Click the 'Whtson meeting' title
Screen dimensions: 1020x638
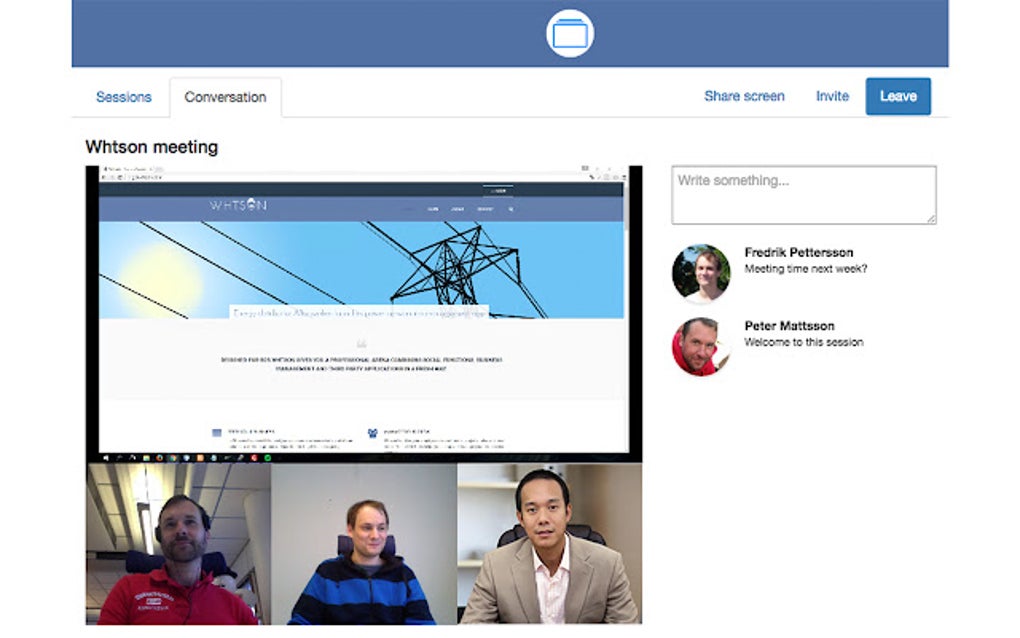click(x=152, y=147)
